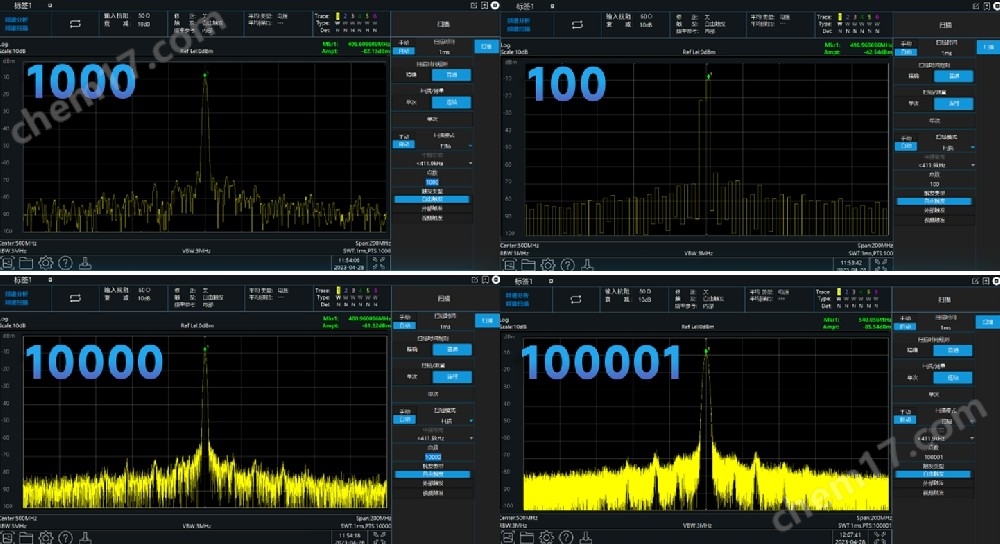Open the folder icon below the 10000-point chart

[26, 538]
